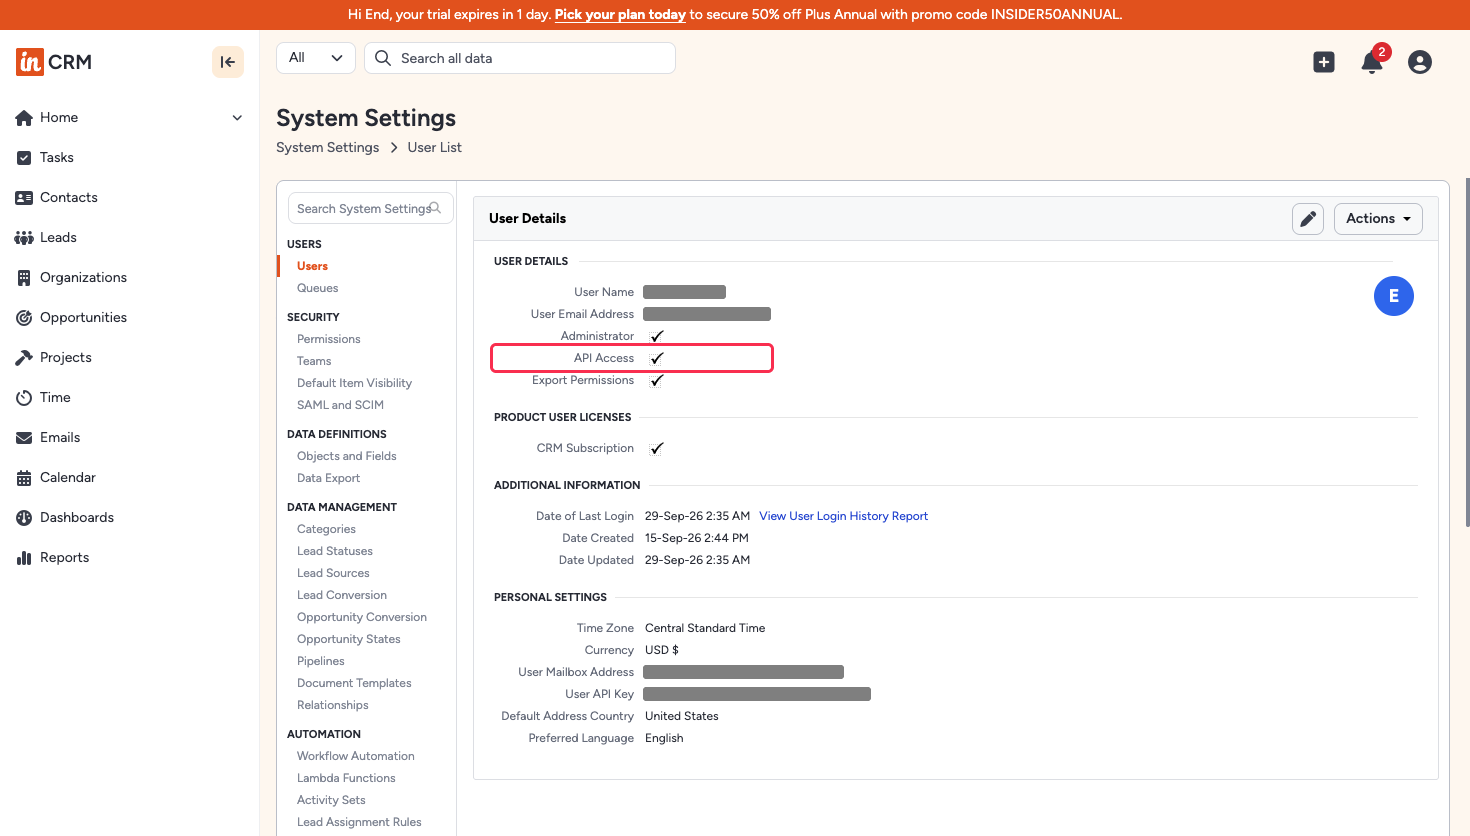Open View User Login History Report

(x=844, y=516)
